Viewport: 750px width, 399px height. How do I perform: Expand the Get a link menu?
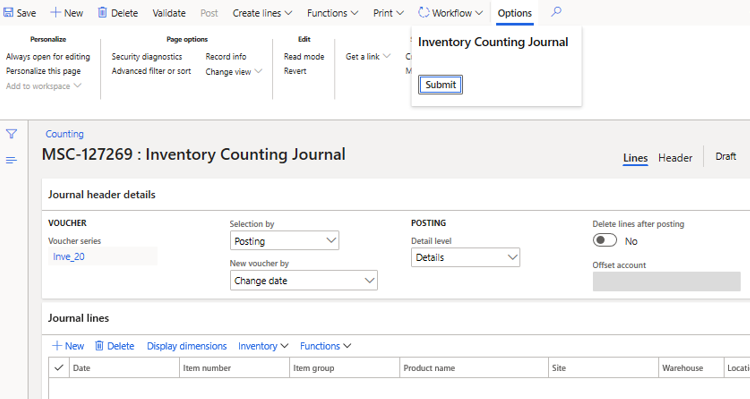coord(368,56)
